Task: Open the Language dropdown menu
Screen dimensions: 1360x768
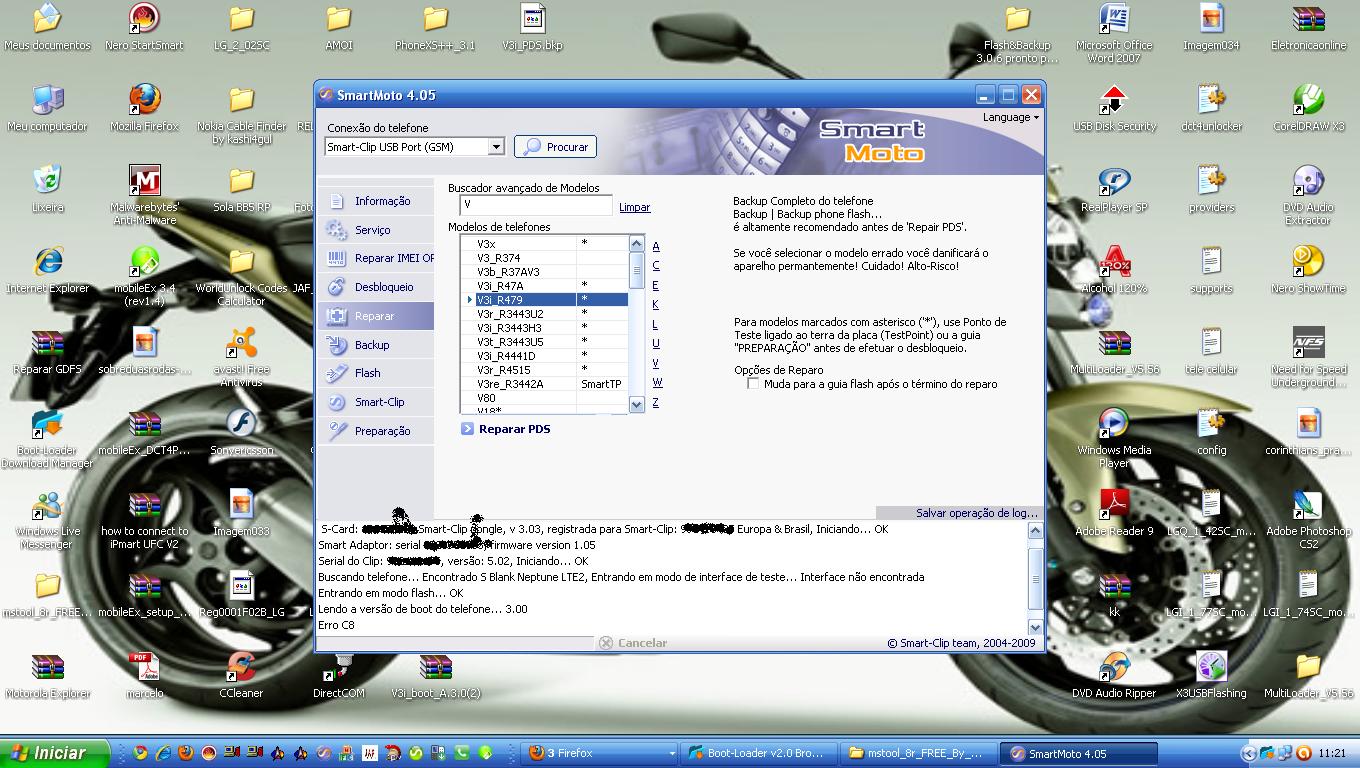Action: [x=1010, y=117]
